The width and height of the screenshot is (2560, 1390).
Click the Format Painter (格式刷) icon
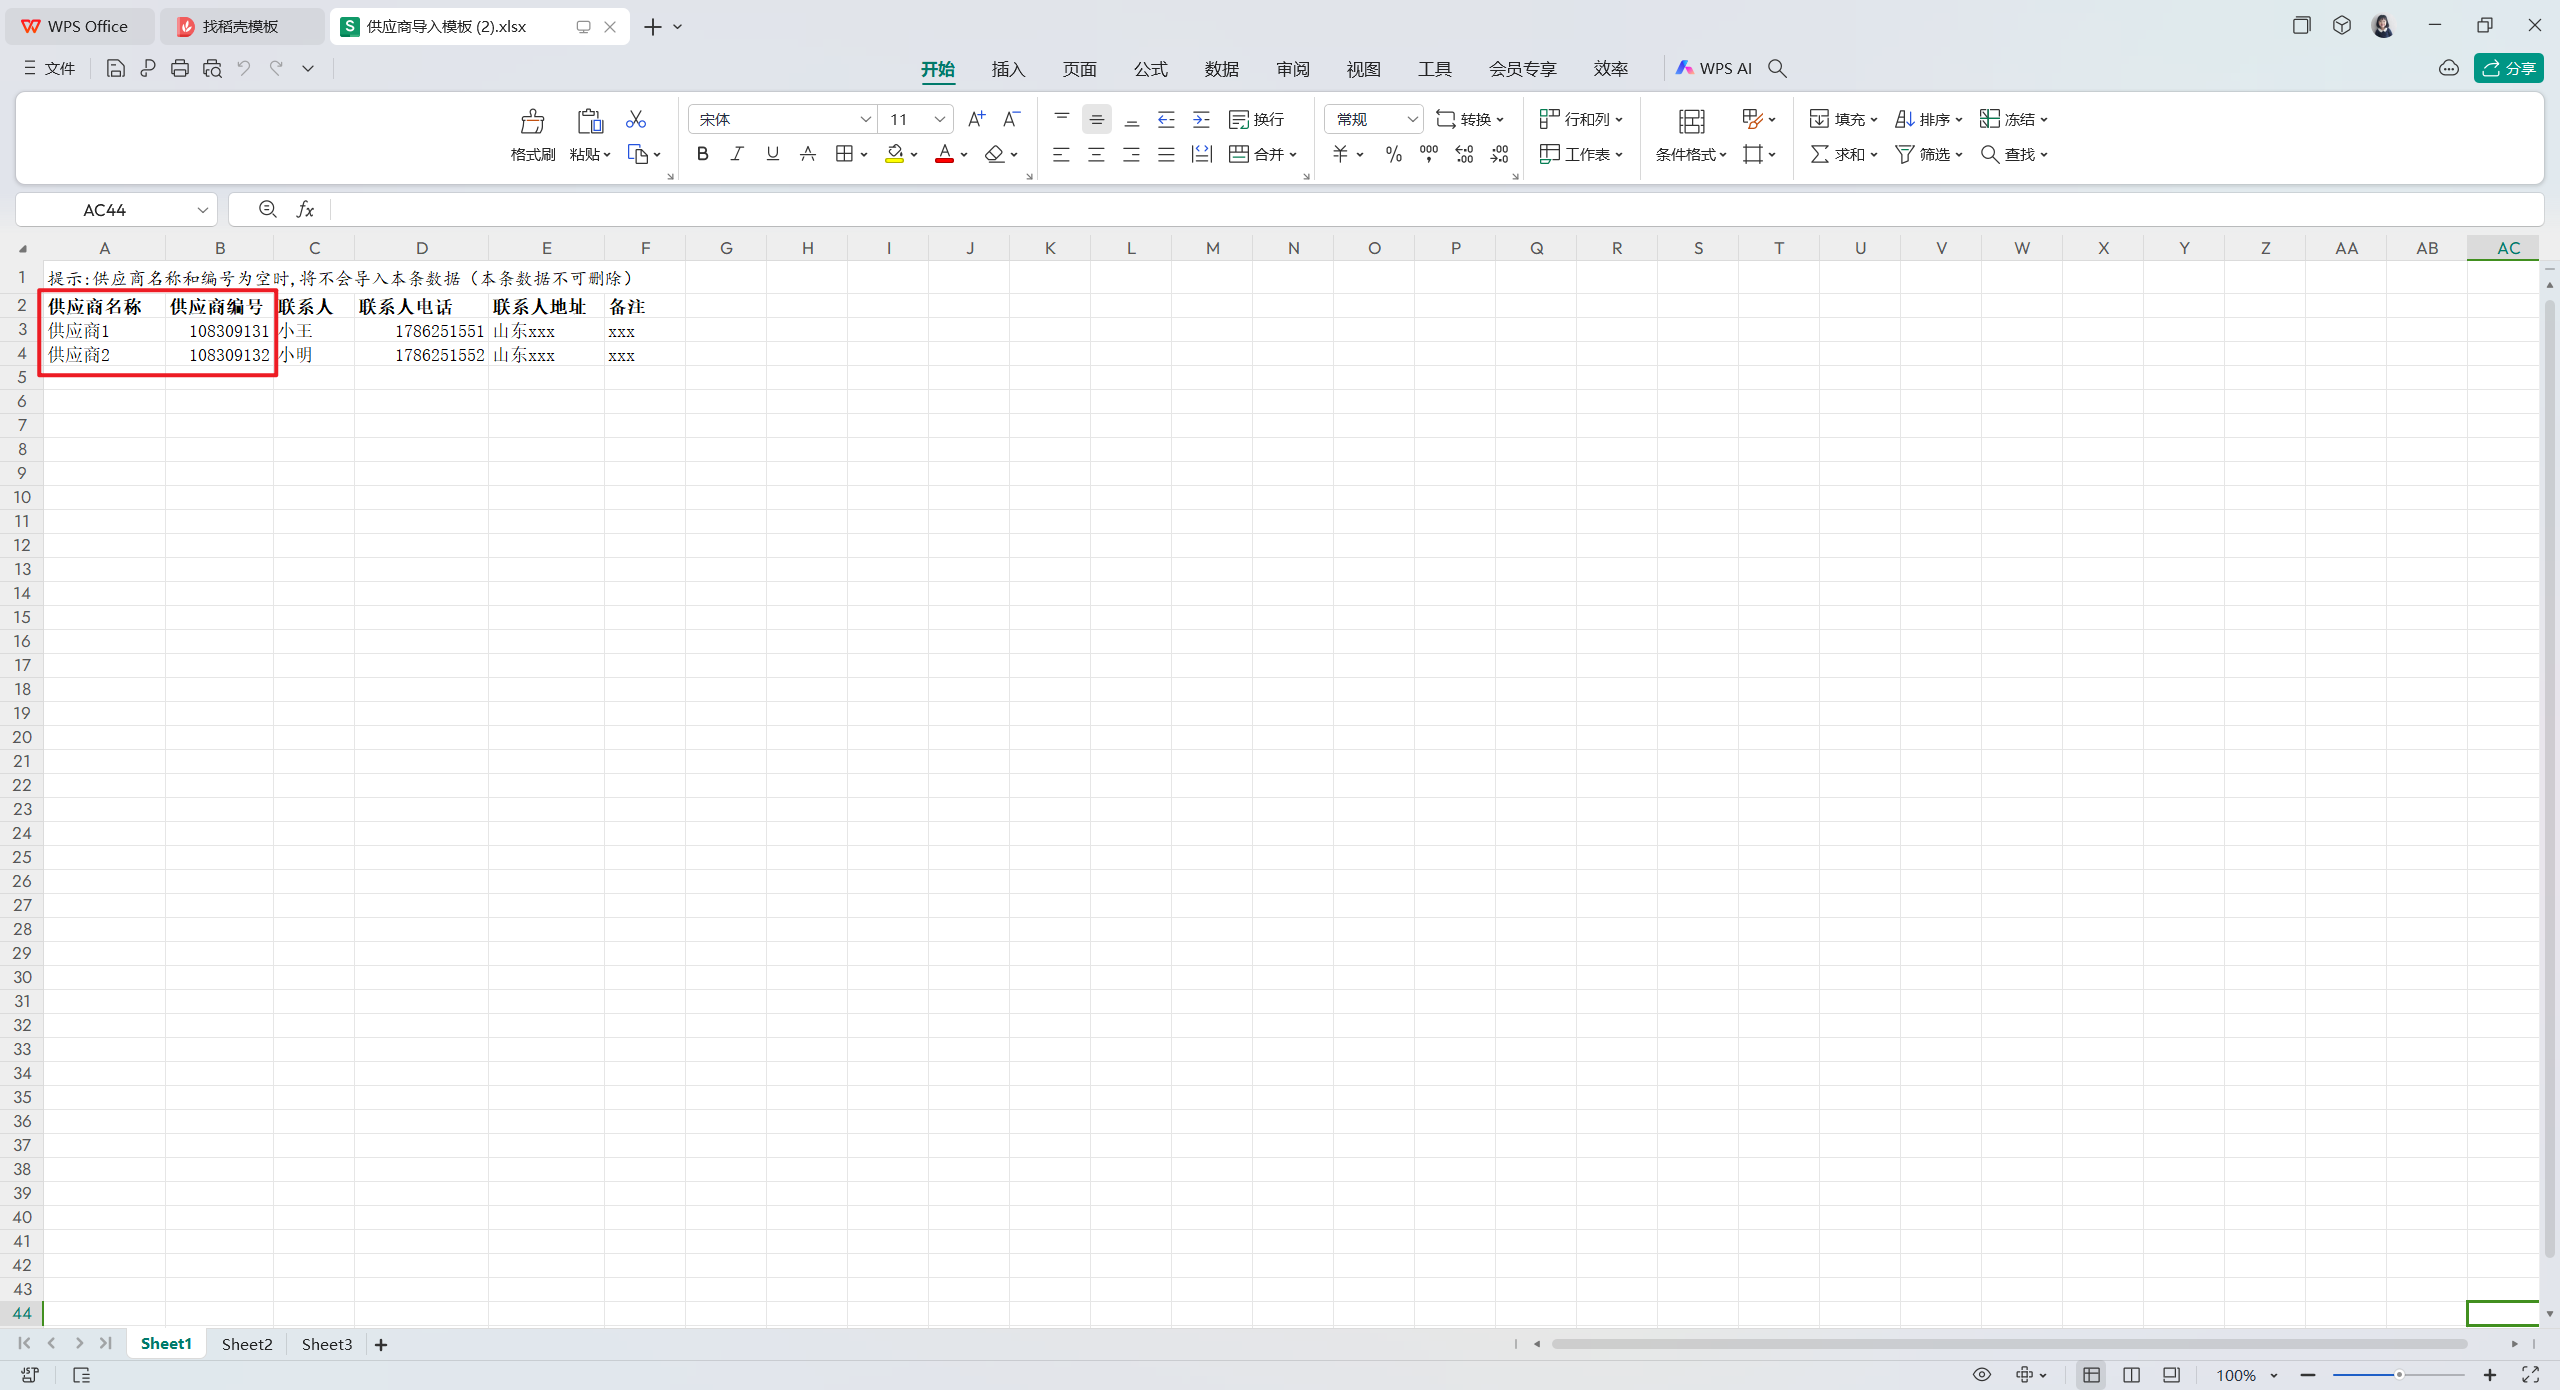[x=532, y=121]
